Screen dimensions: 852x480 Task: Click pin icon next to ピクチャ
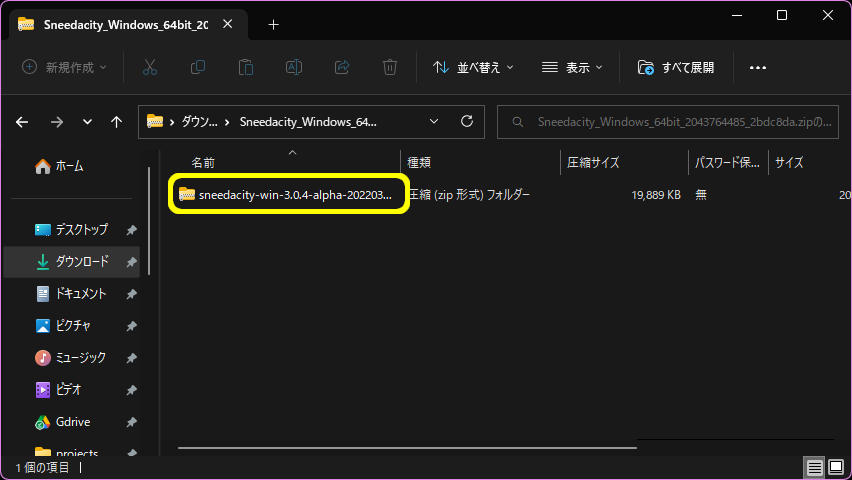[x=131, y=326]
